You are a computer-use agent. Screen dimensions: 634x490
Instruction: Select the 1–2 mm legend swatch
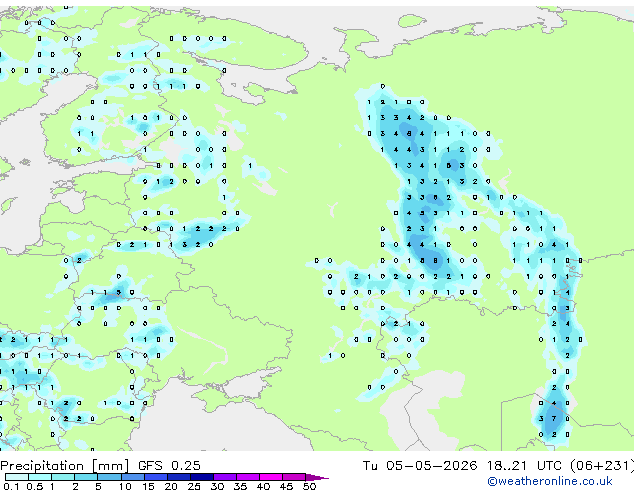click(63, 477)
